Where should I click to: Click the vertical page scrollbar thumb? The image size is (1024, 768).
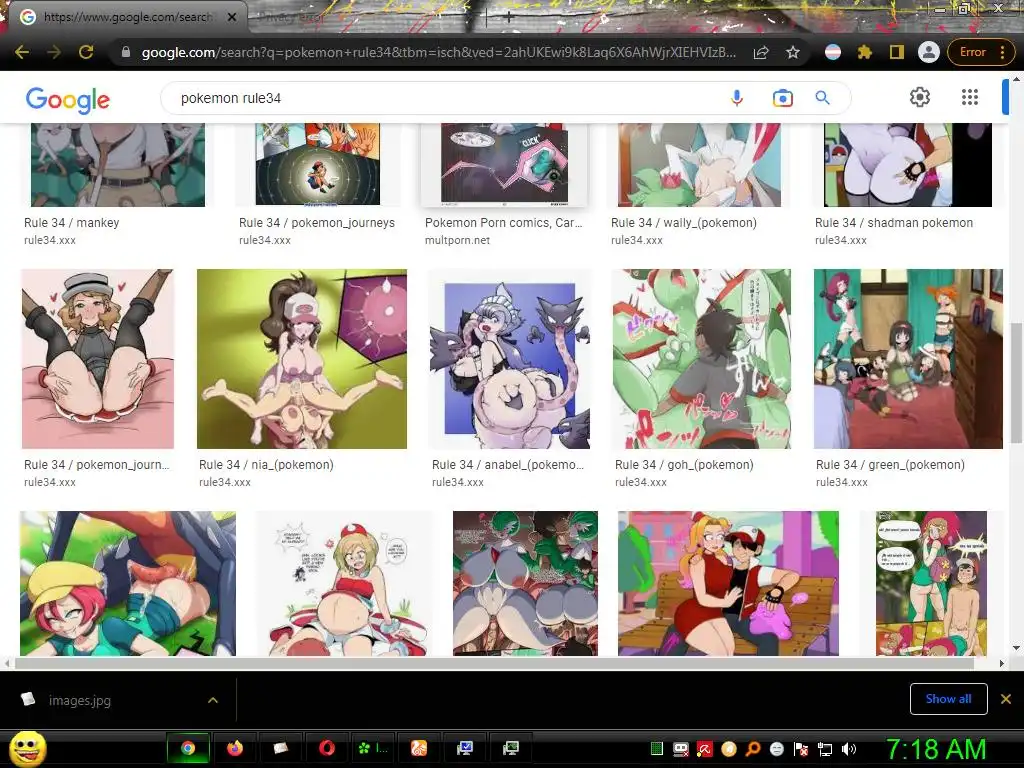point(1016,383)
